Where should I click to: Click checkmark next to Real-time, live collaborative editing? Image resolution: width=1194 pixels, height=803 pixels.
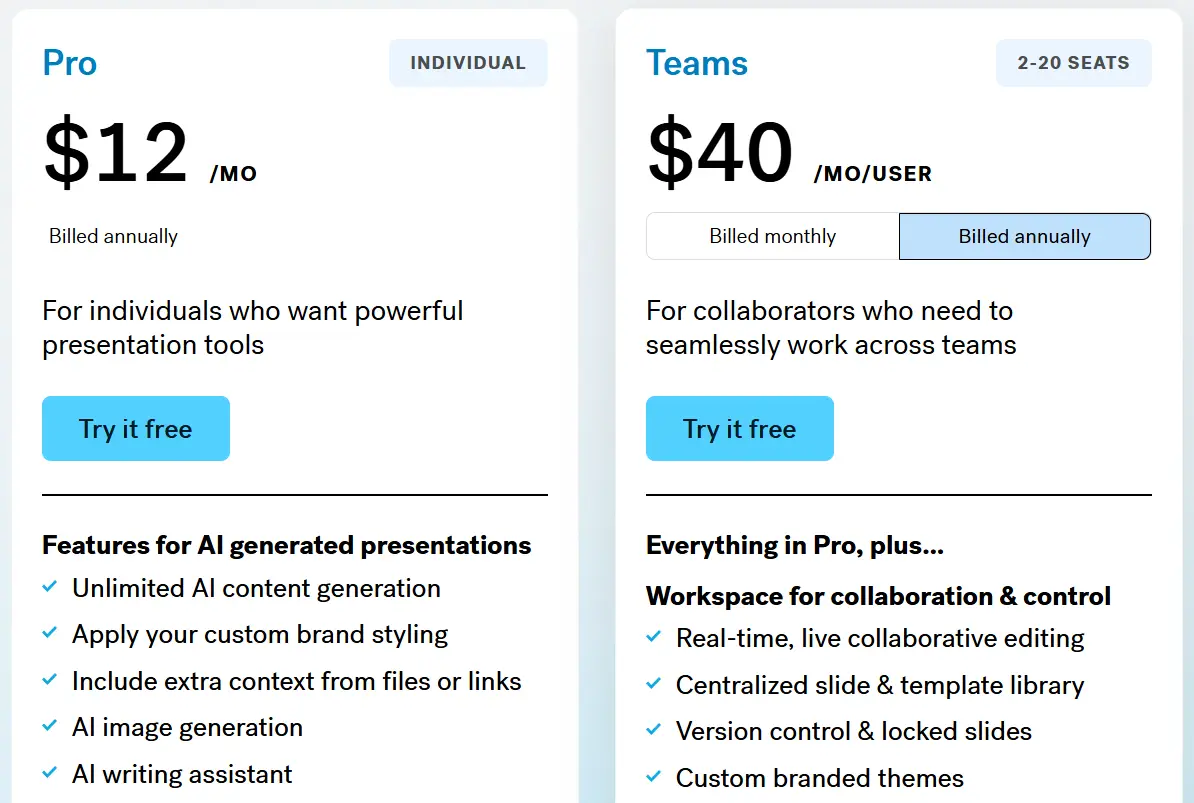[653, 637]
